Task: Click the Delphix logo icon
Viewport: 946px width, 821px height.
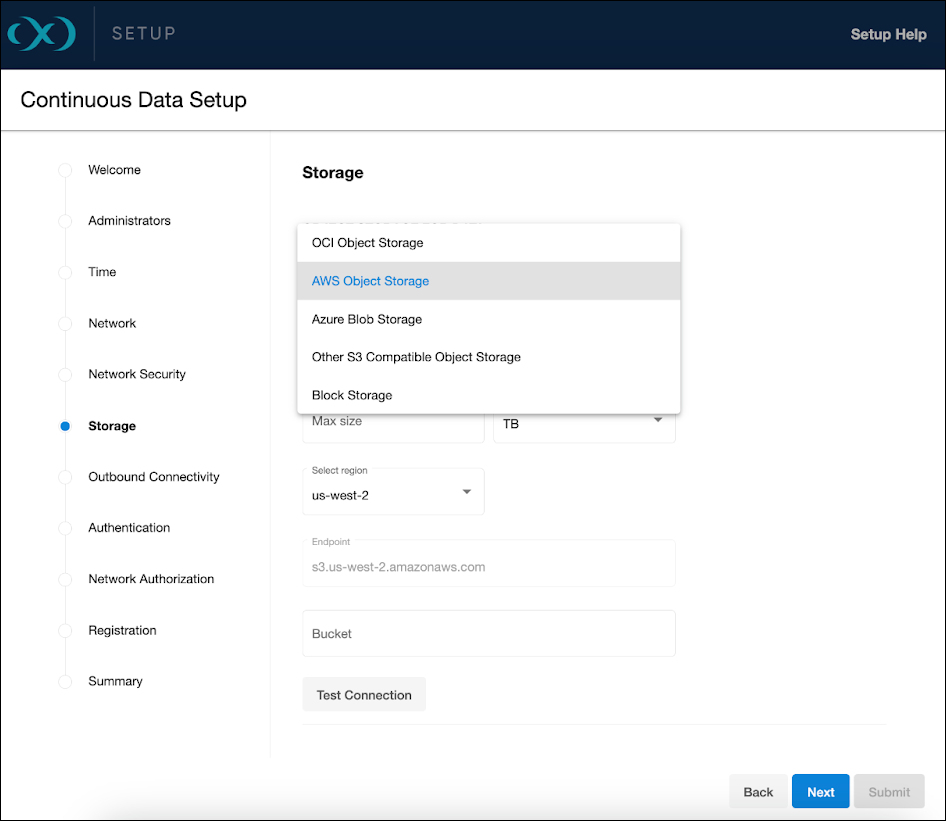Action: click(x=40, y=33)
